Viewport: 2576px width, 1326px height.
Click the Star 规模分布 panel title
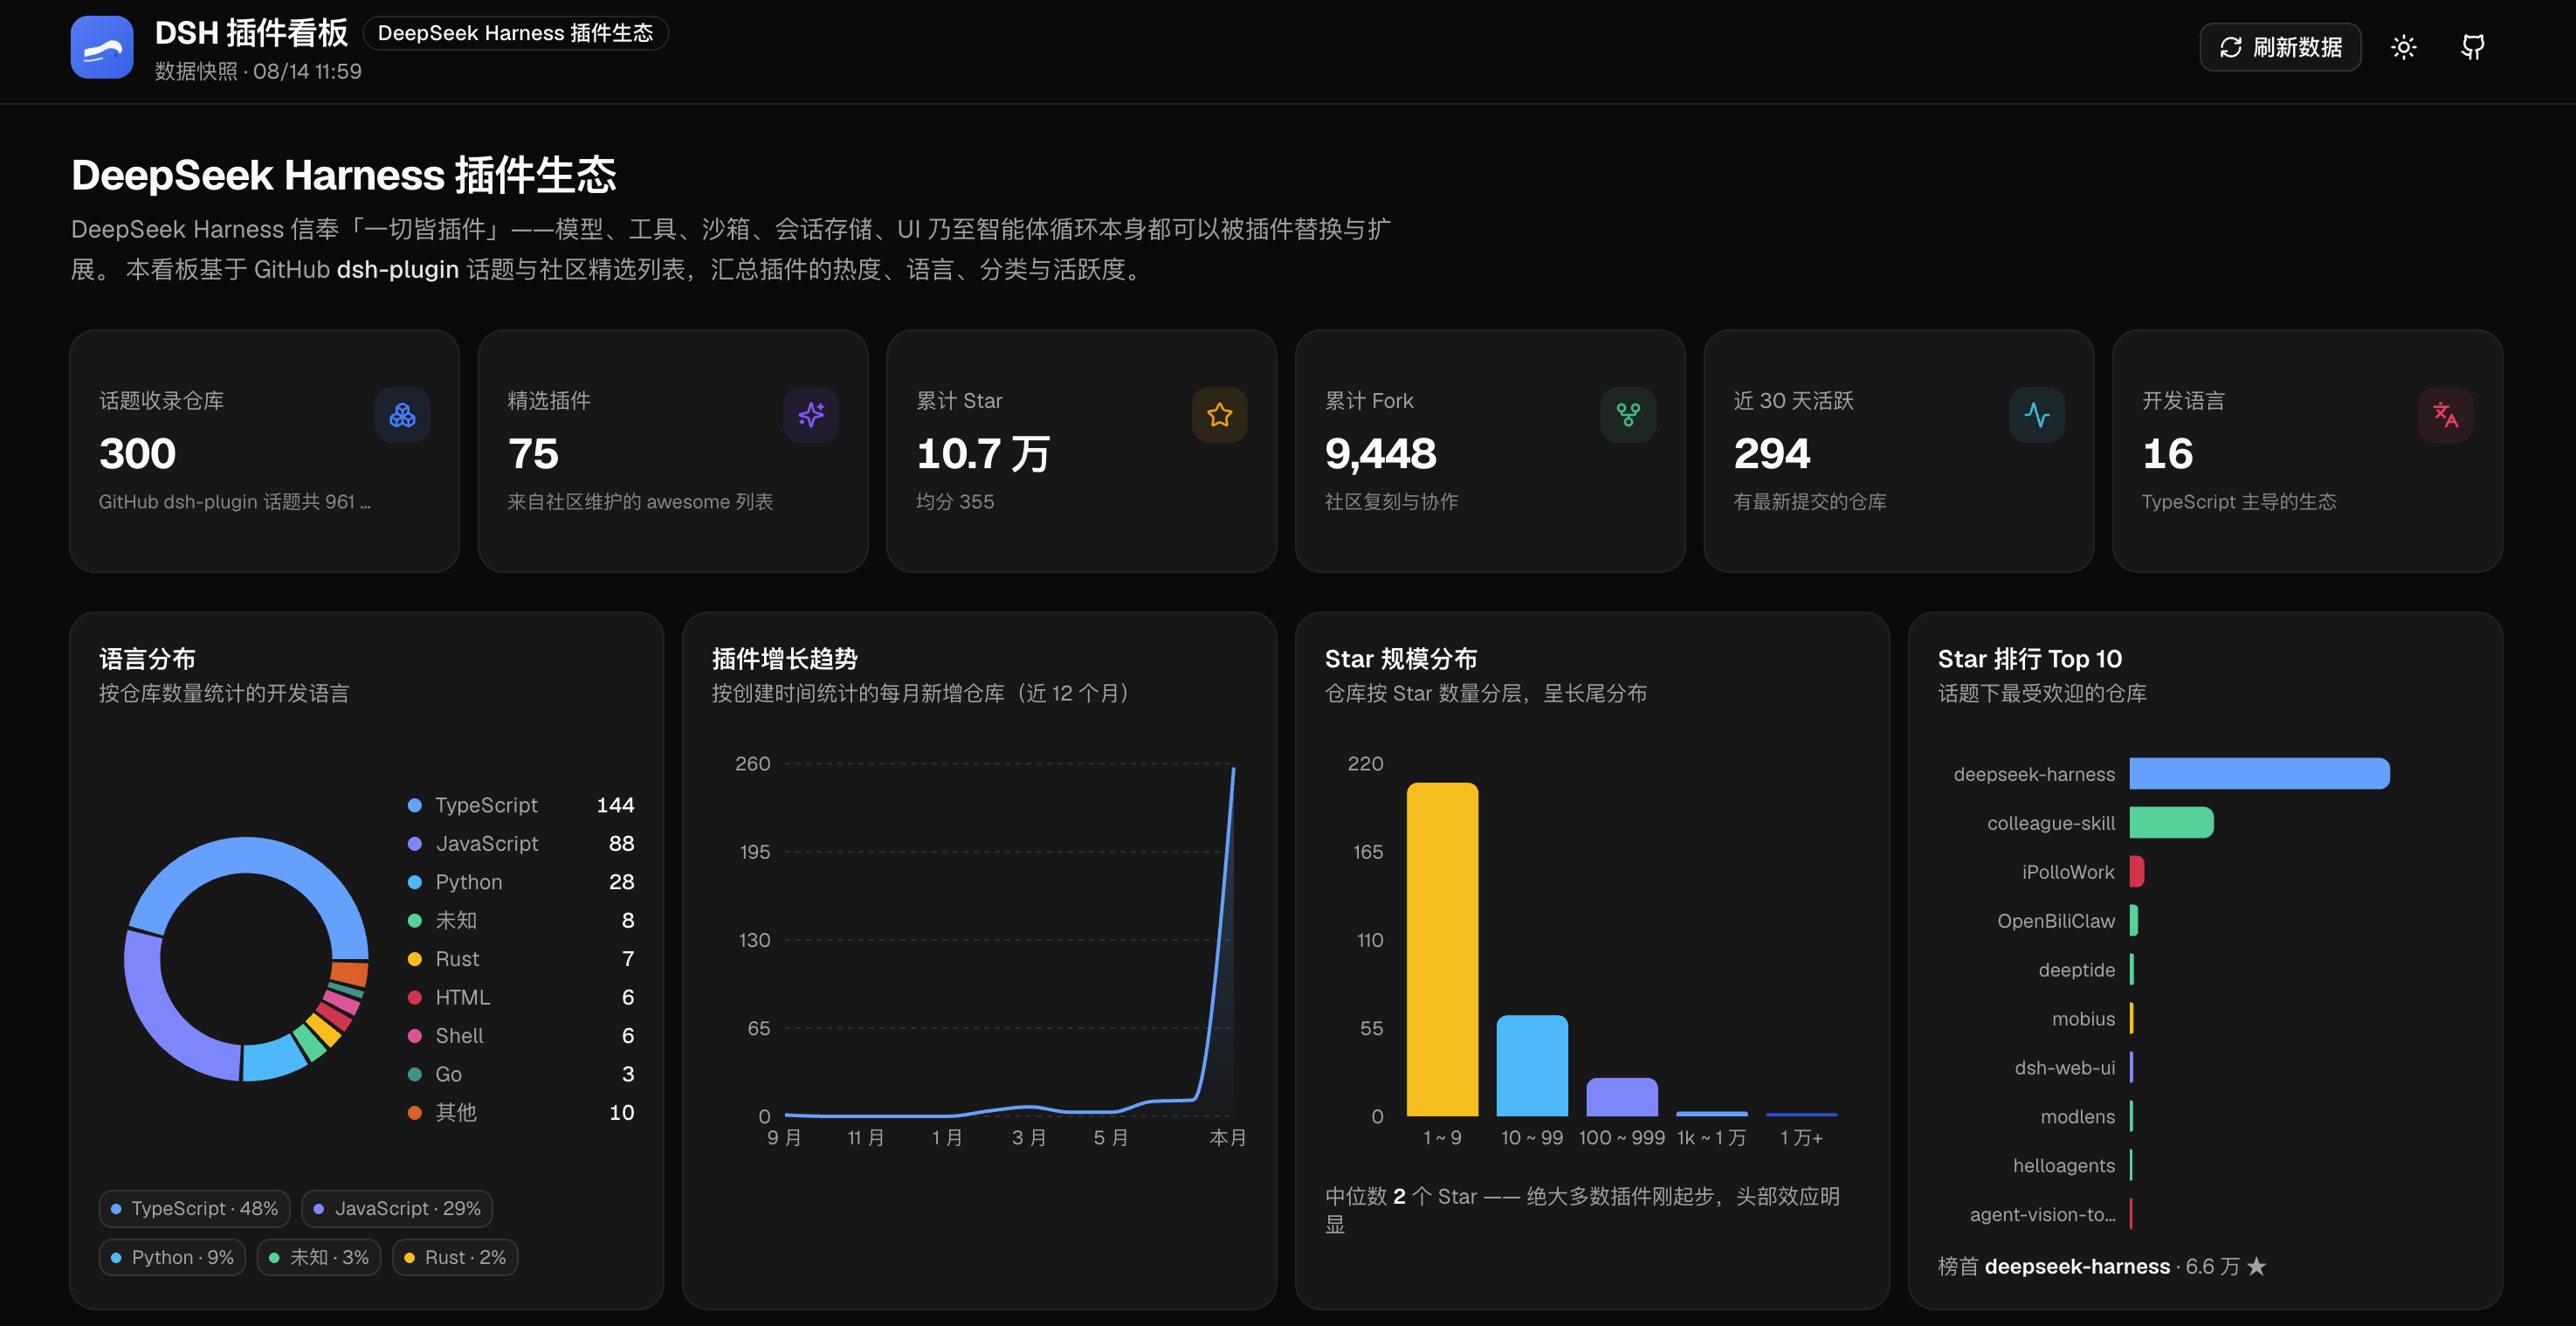(x=1401, y=659)
